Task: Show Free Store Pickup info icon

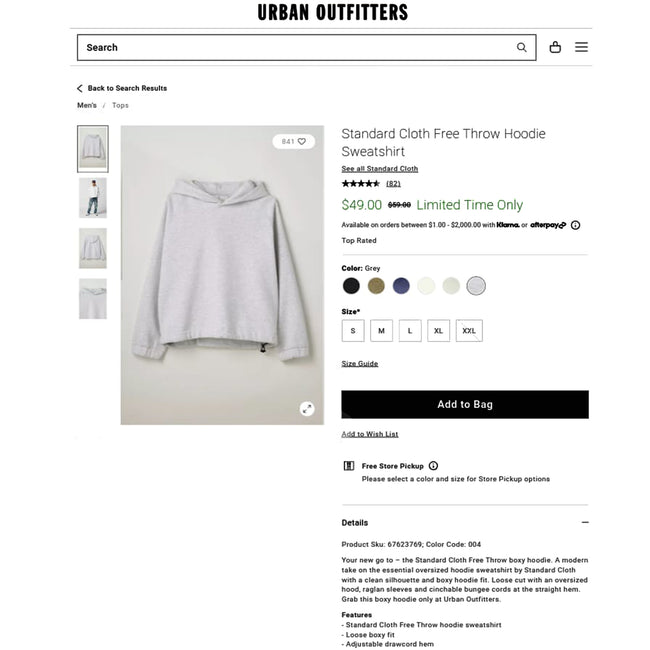Action: point(433,466)
